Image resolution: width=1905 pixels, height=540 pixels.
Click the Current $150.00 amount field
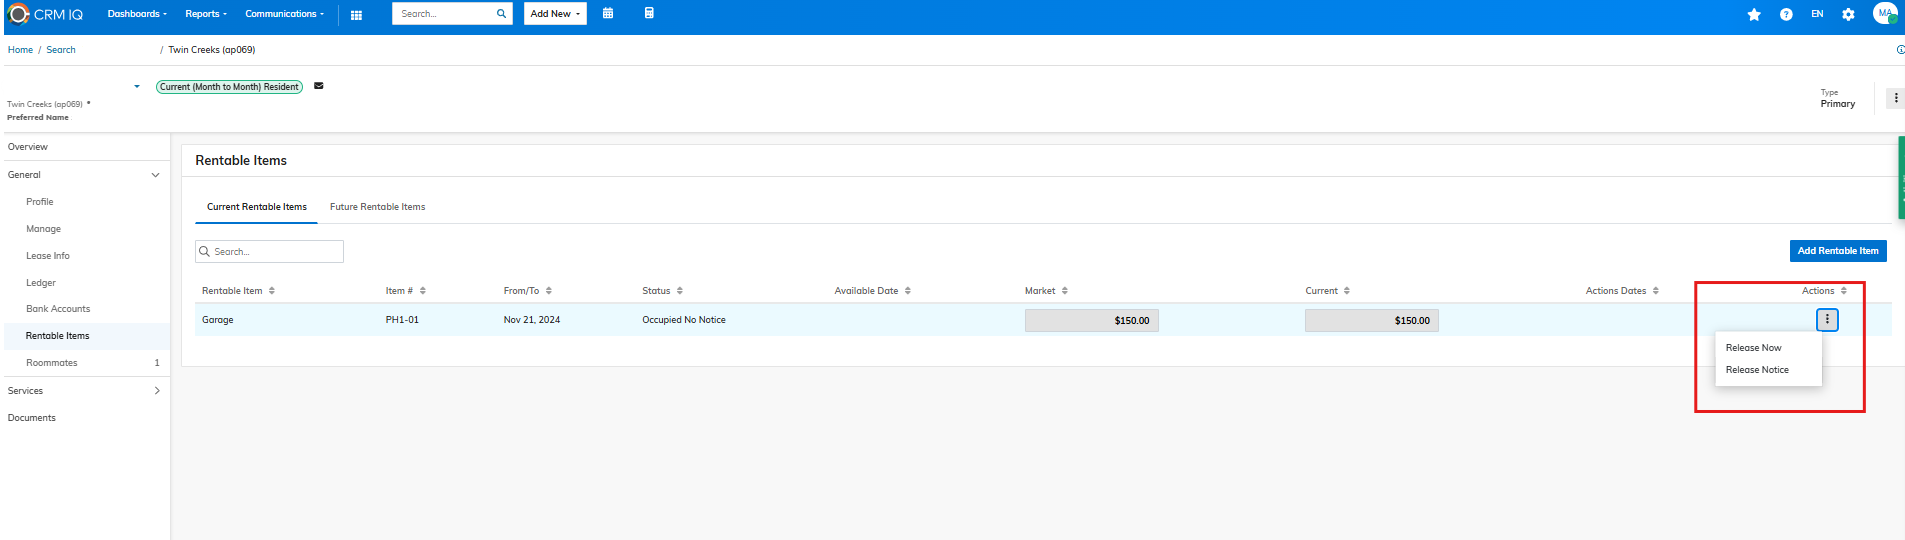point(1371,321)
